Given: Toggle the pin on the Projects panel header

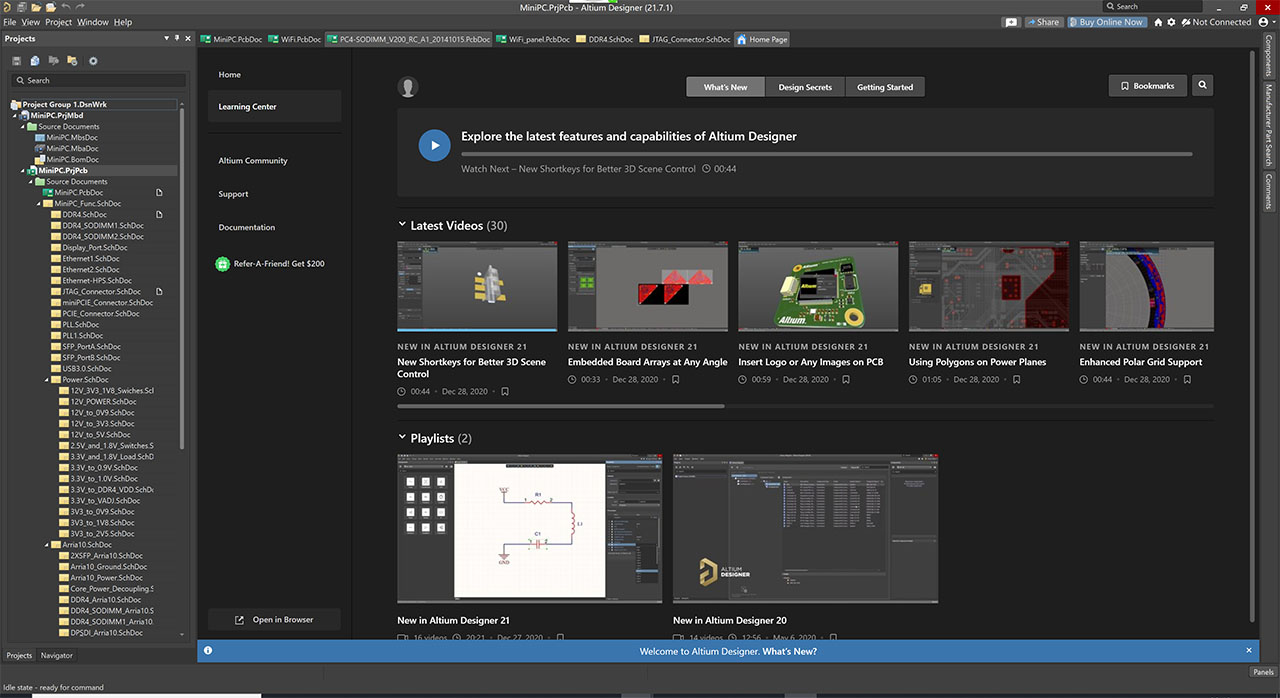Looking at the screenshot, I should [177, 38].
